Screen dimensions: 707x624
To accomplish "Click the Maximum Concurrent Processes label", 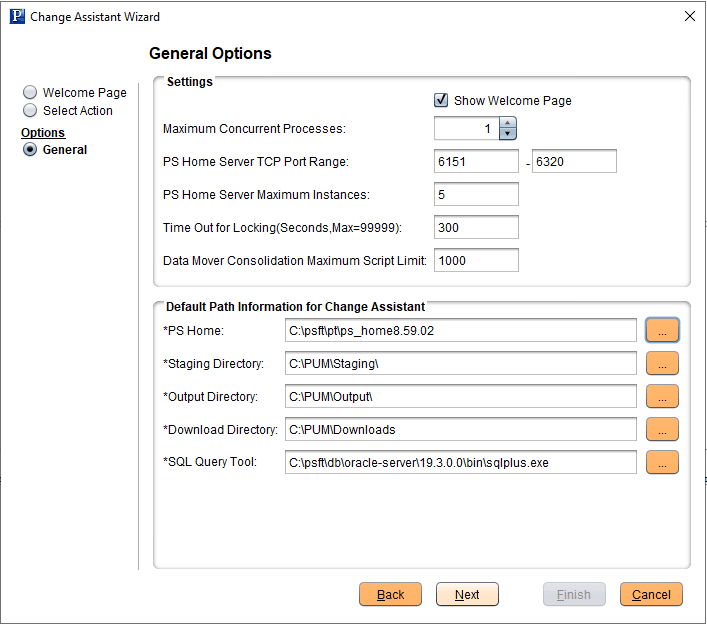I will click(254, 128).
